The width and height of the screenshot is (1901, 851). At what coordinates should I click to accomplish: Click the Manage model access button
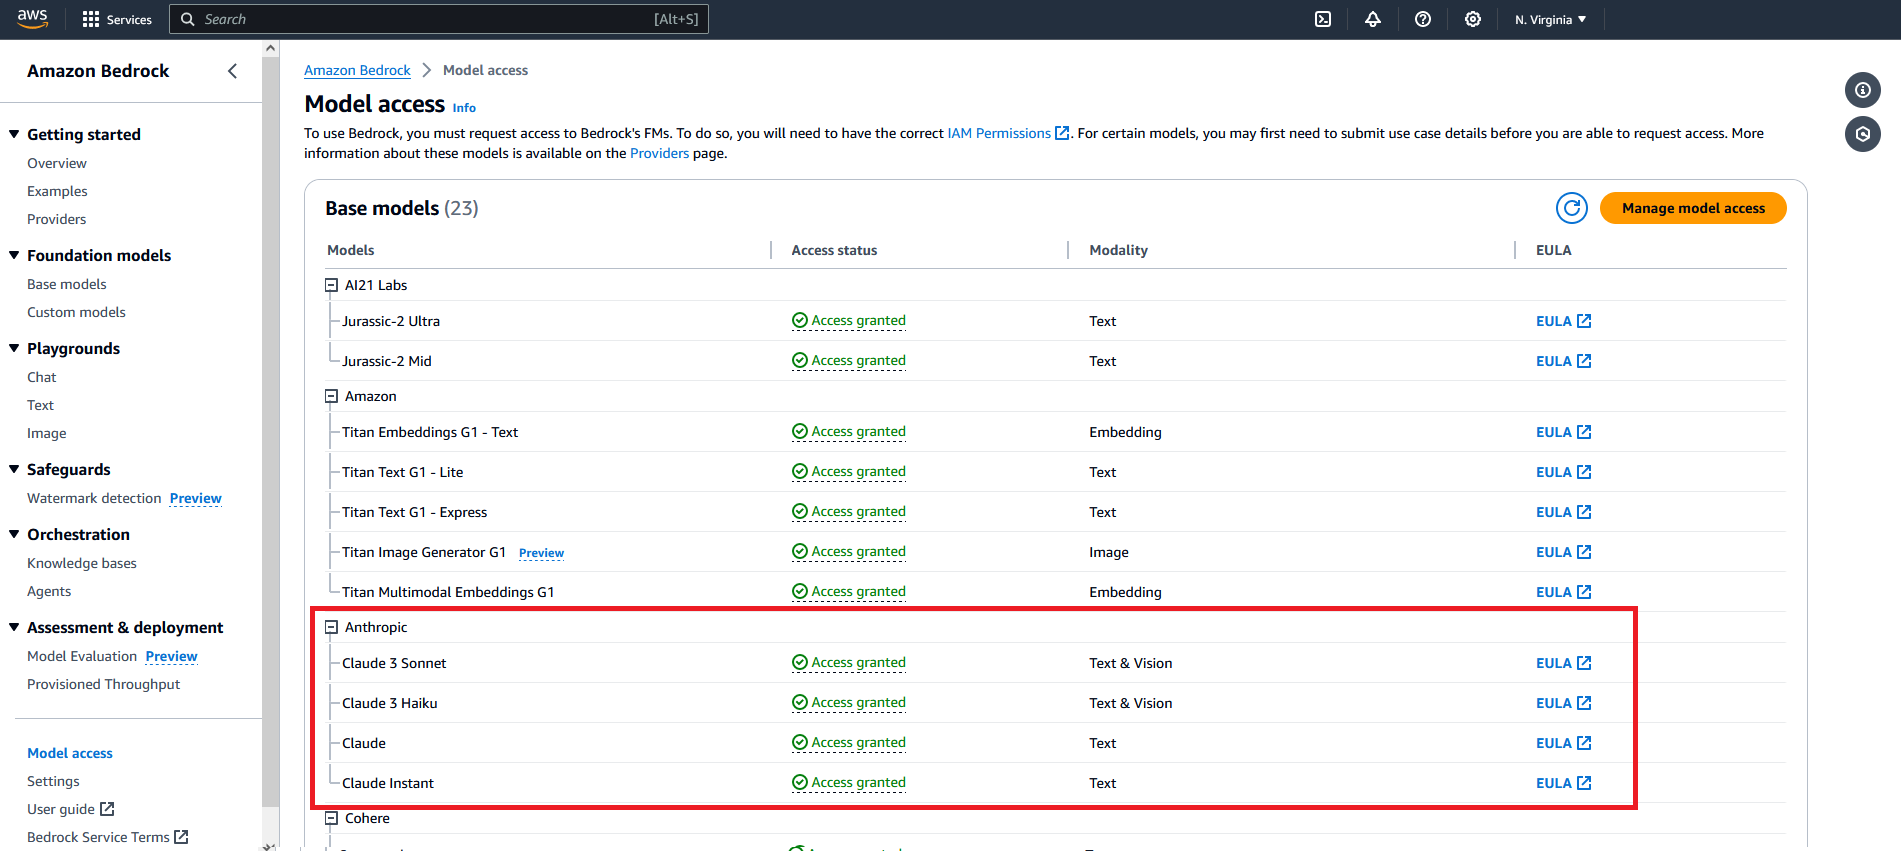1693,208
